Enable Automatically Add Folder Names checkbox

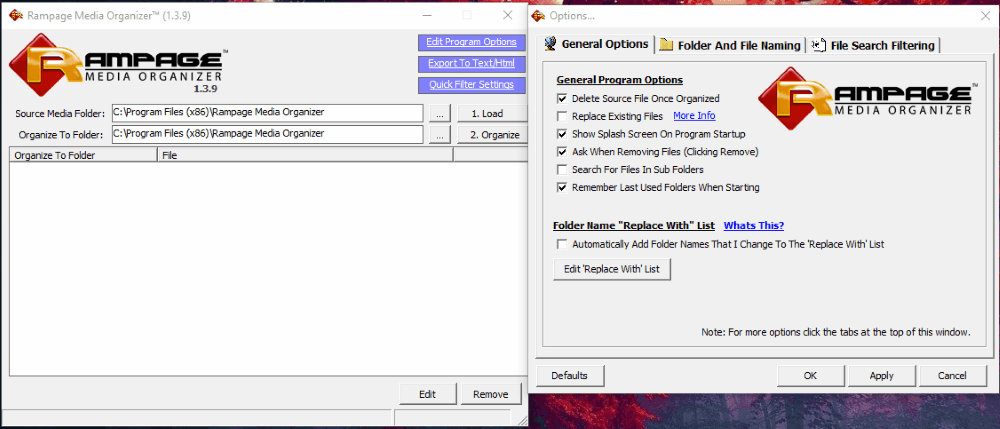point(562,244)
